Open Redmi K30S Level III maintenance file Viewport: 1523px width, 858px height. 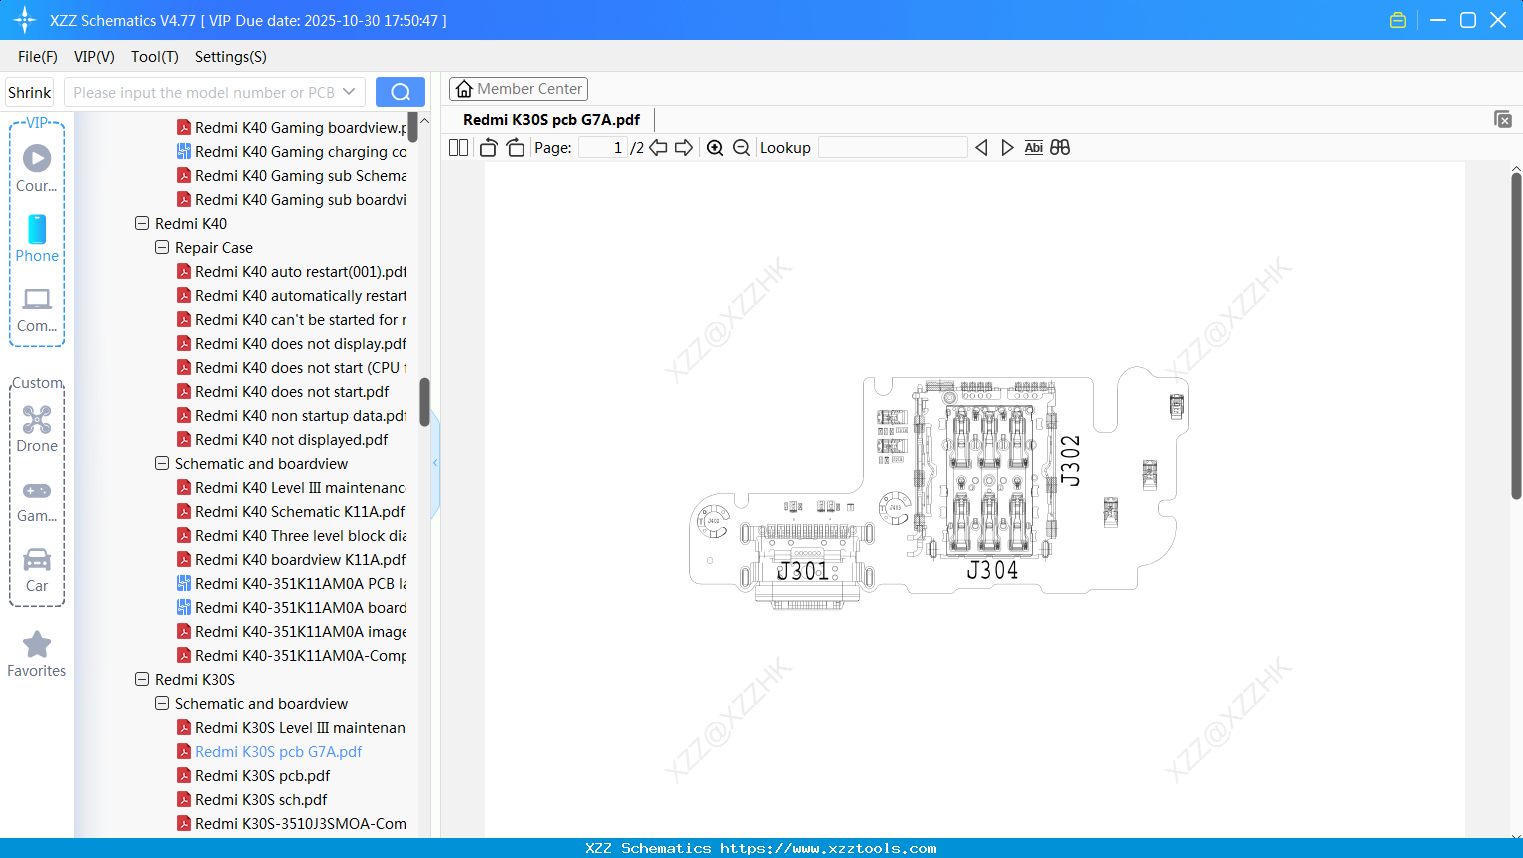click(292, 727)
